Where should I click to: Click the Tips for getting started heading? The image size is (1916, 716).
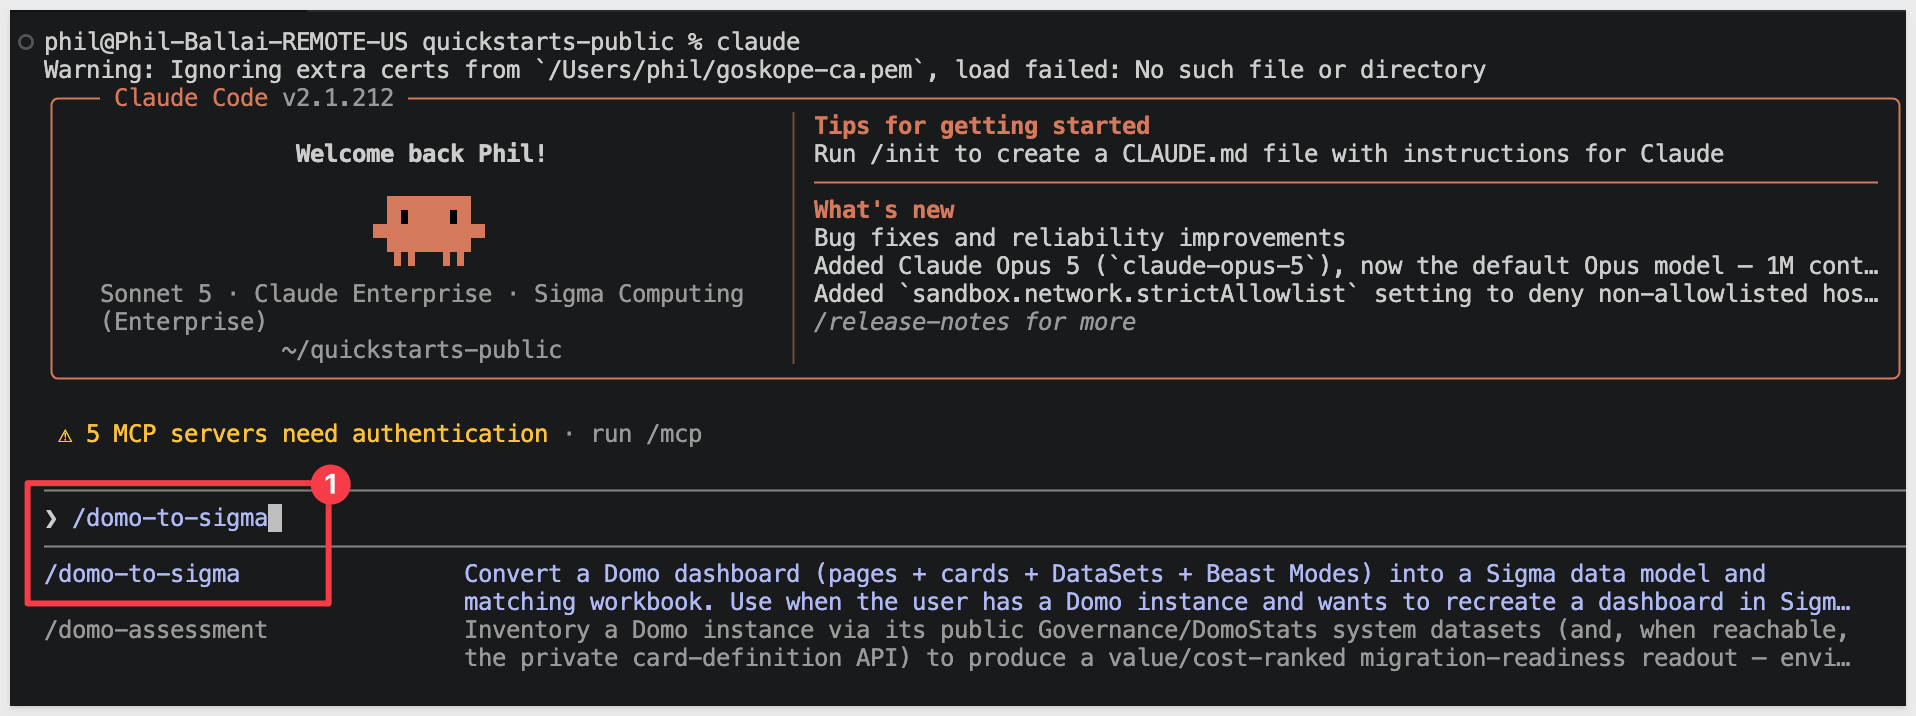pyautogui.click(x=981, y=126)
